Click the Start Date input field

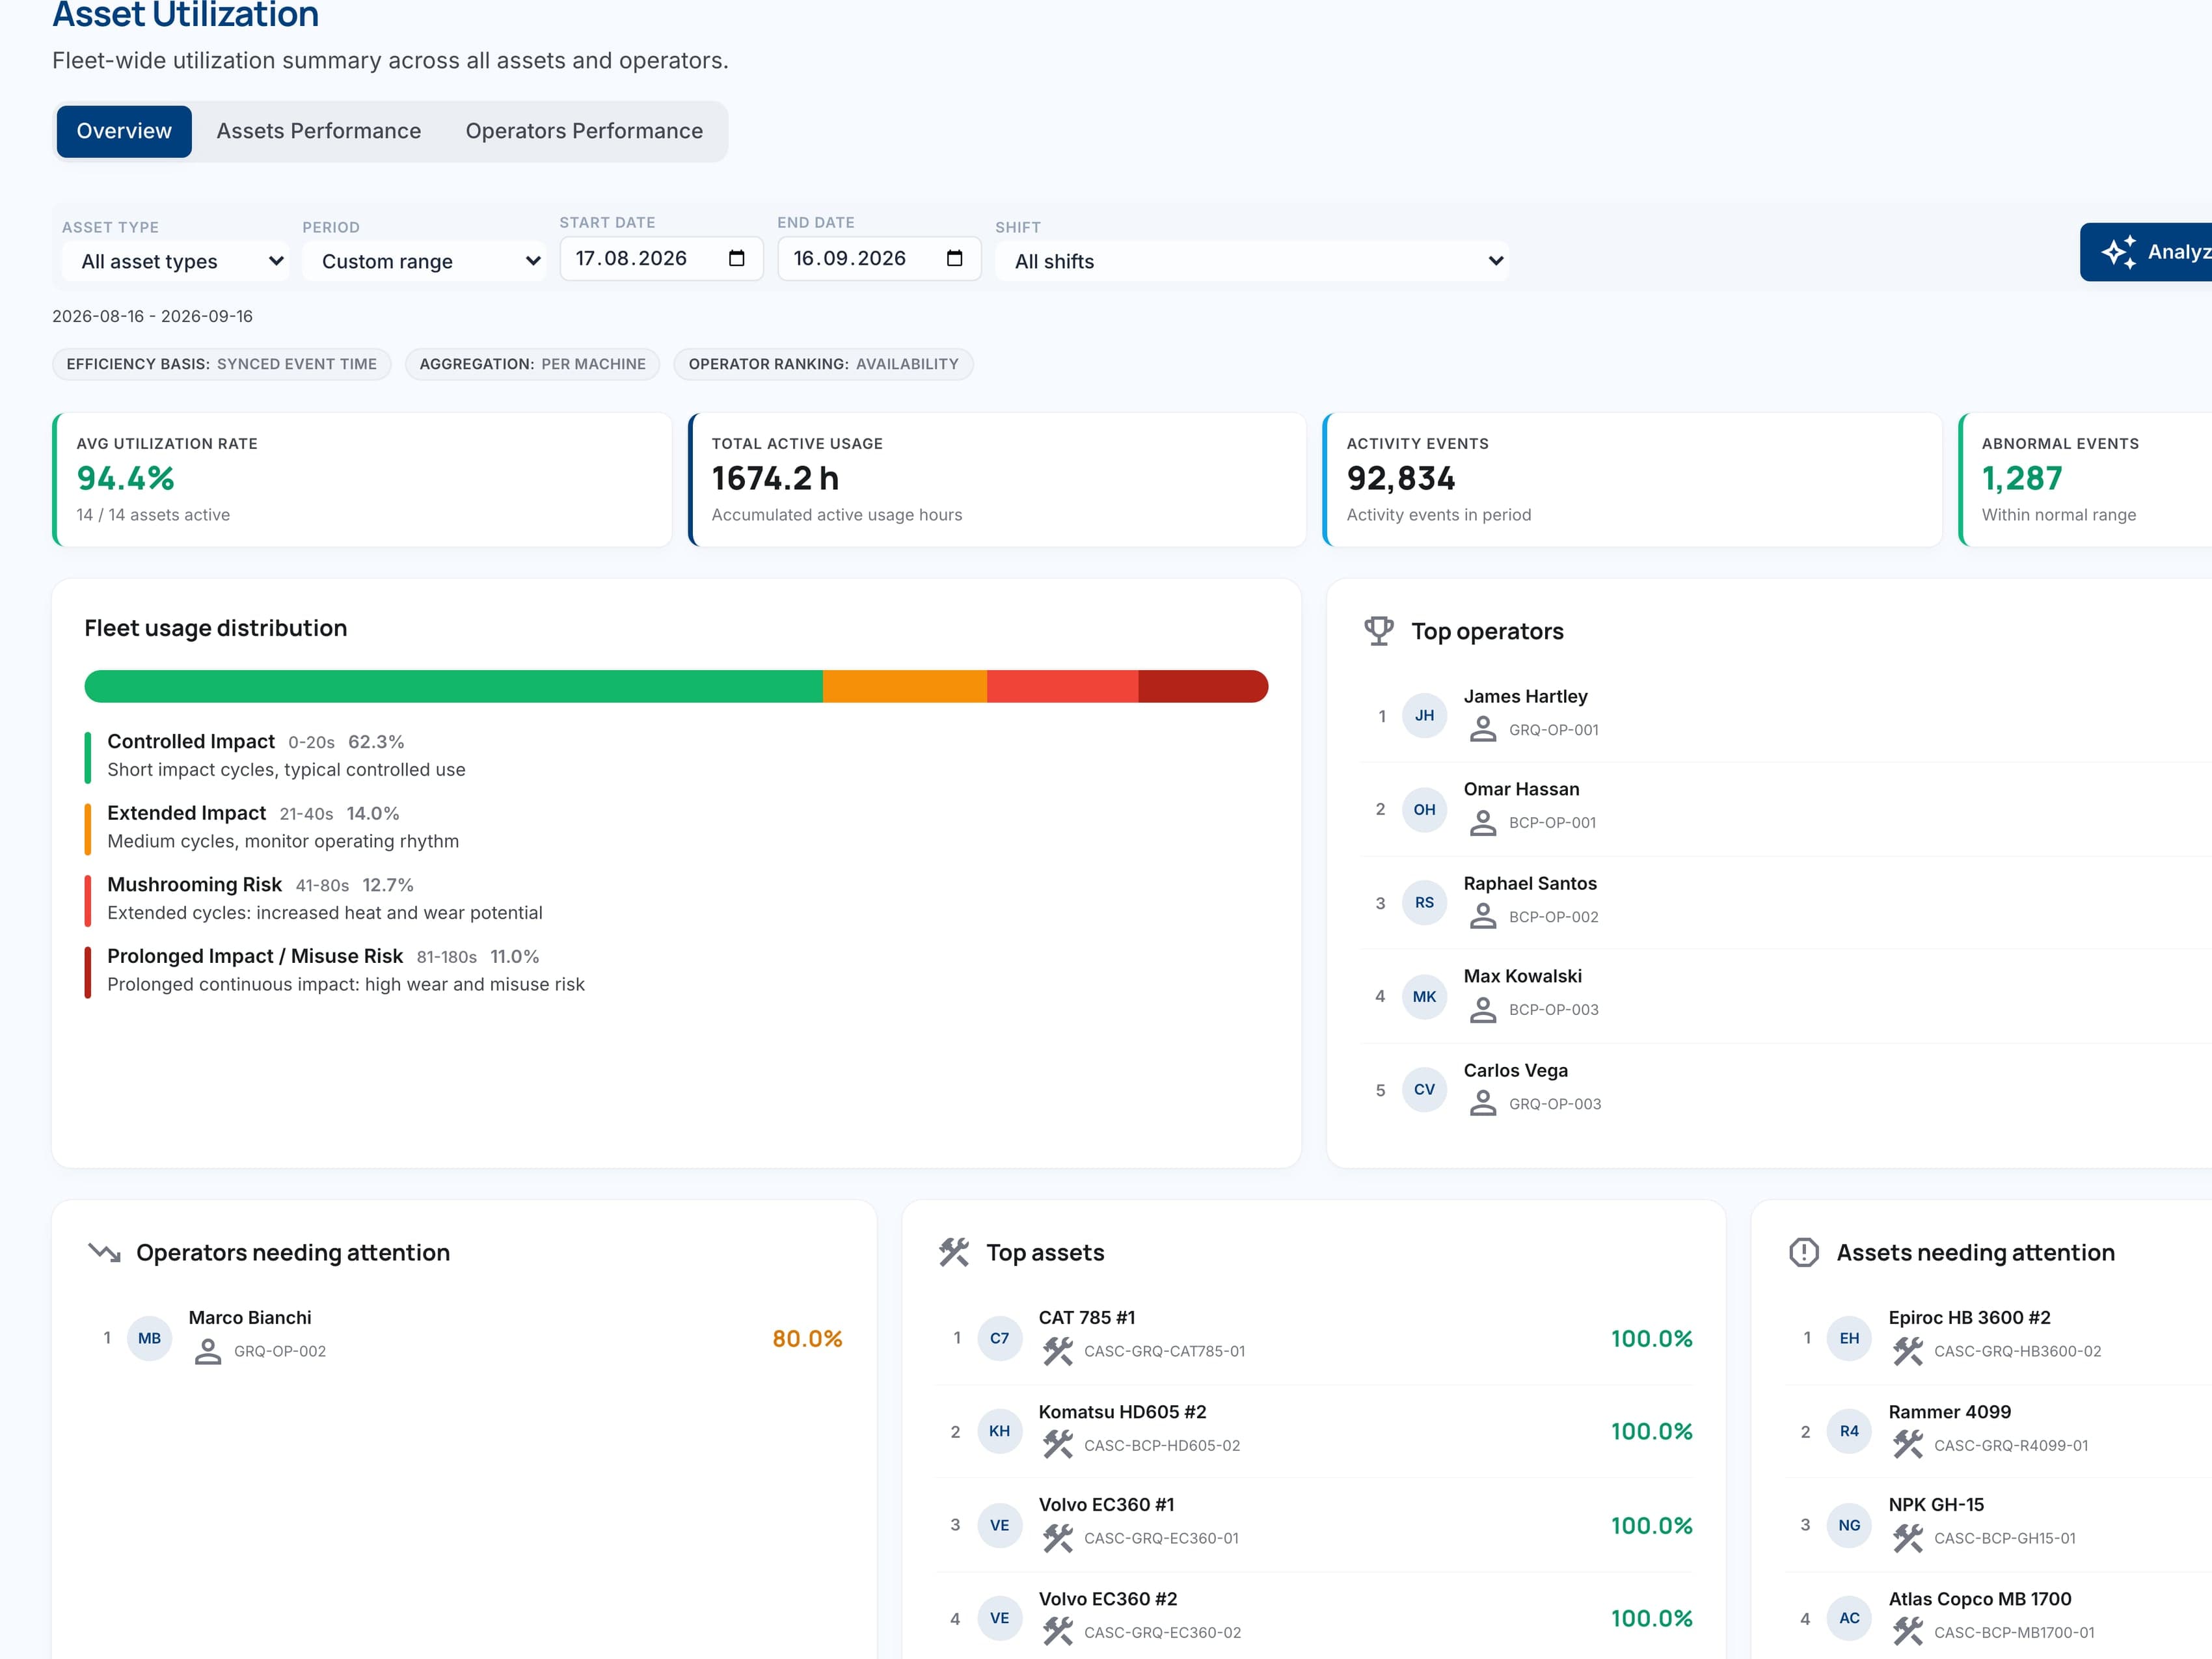coord(661,258)
